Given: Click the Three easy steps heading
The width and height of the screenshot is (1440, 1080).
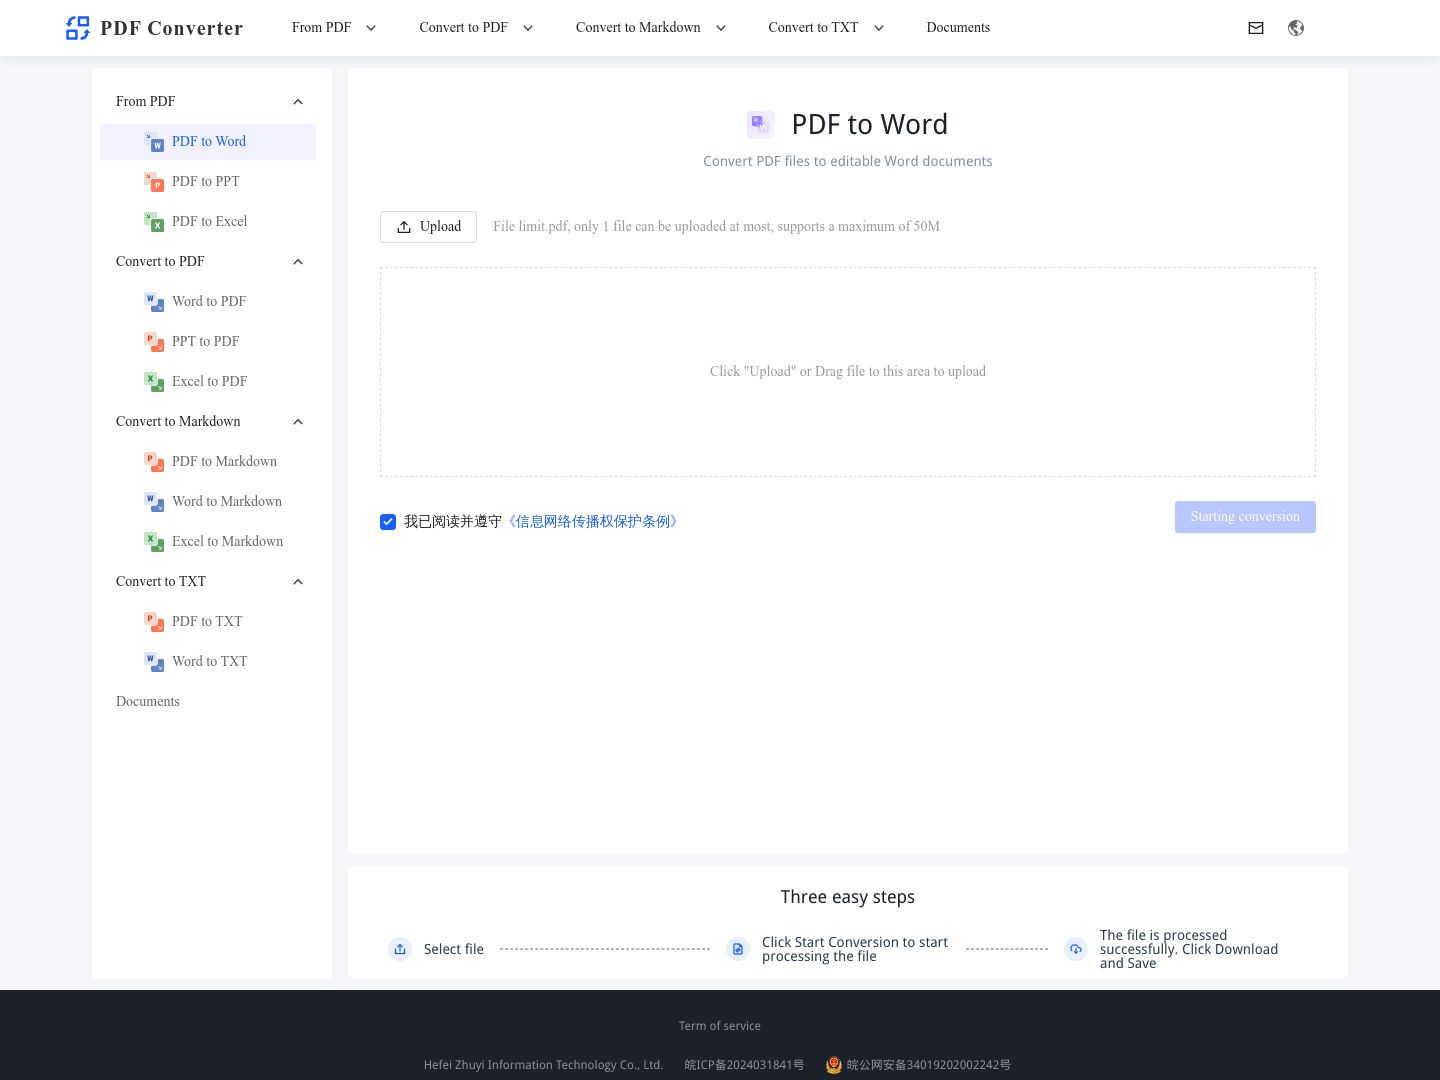Looking at the screenshot, I should [x=848, y=897].
